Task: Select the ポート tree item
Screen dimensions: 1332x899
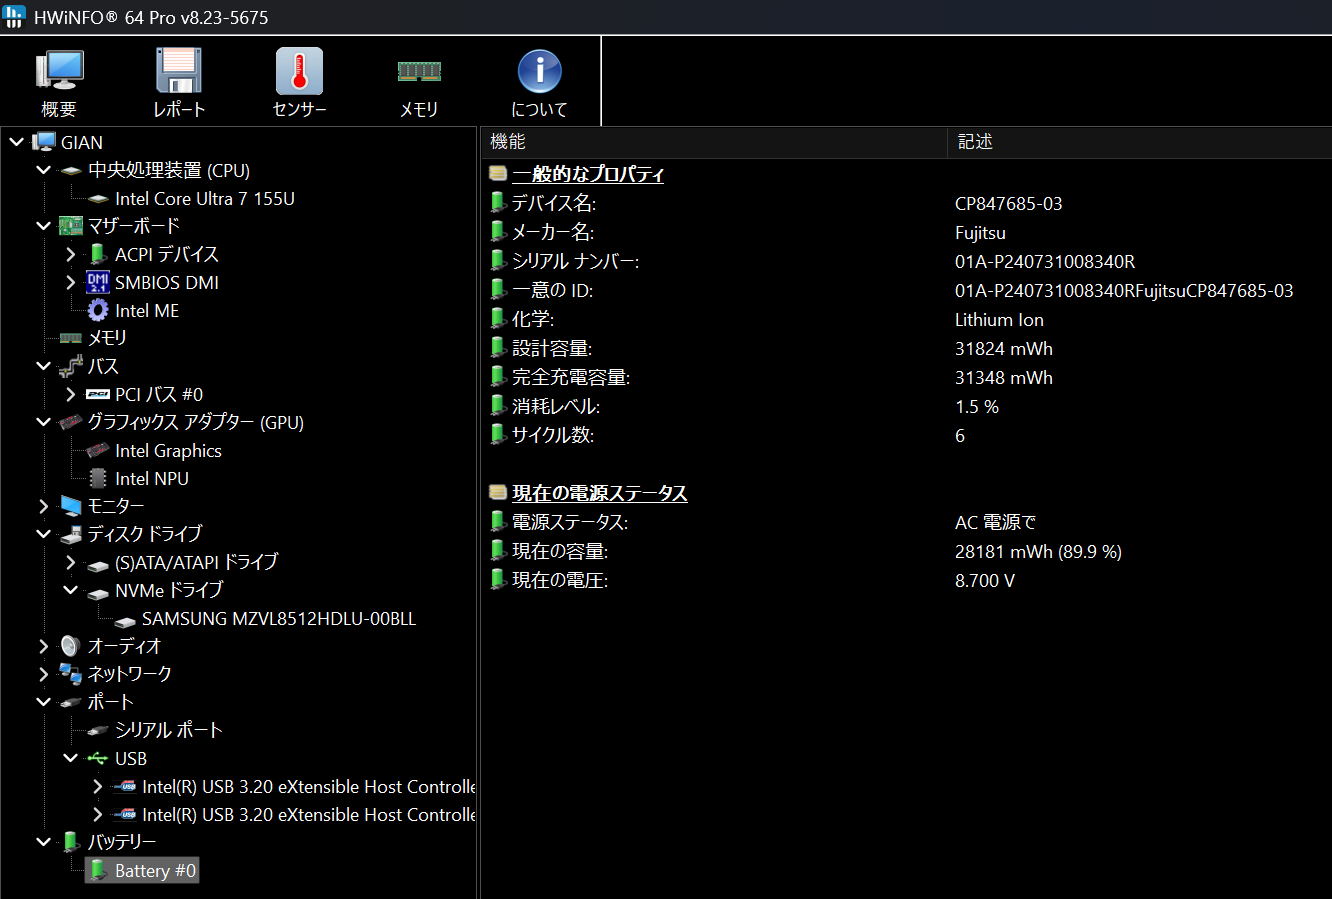Action: tap(110, 702)
